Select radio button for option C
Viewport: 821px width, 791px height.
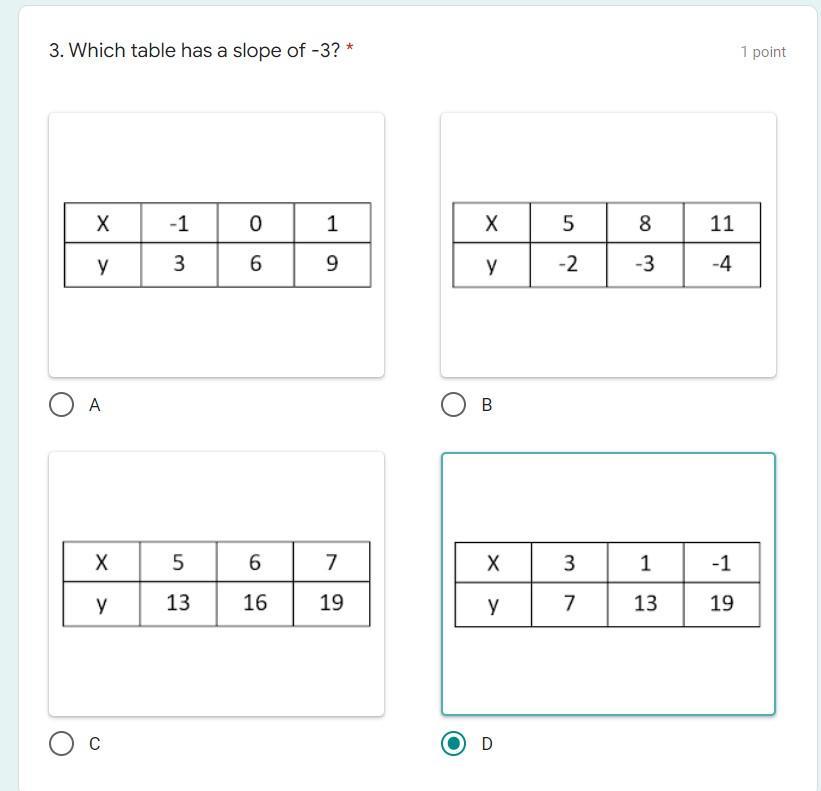[61, 744]
